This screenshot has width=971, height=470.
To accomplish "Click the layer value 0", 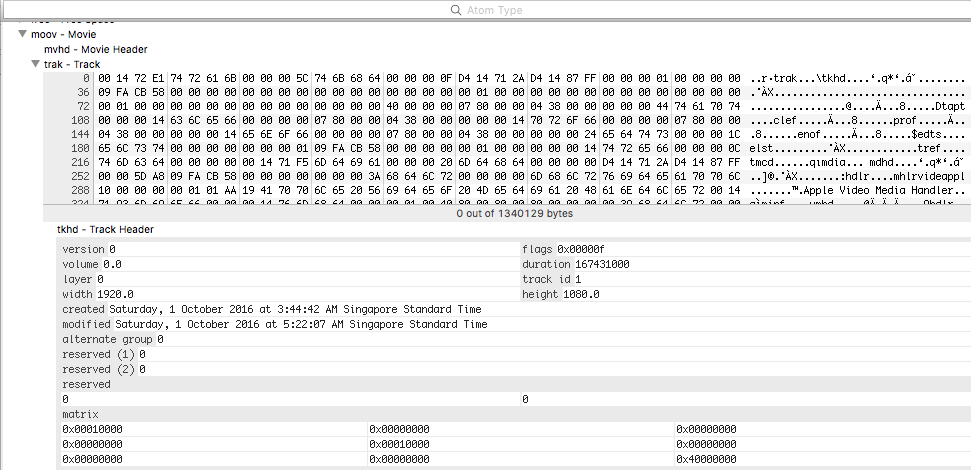I will tap(100, 279).
